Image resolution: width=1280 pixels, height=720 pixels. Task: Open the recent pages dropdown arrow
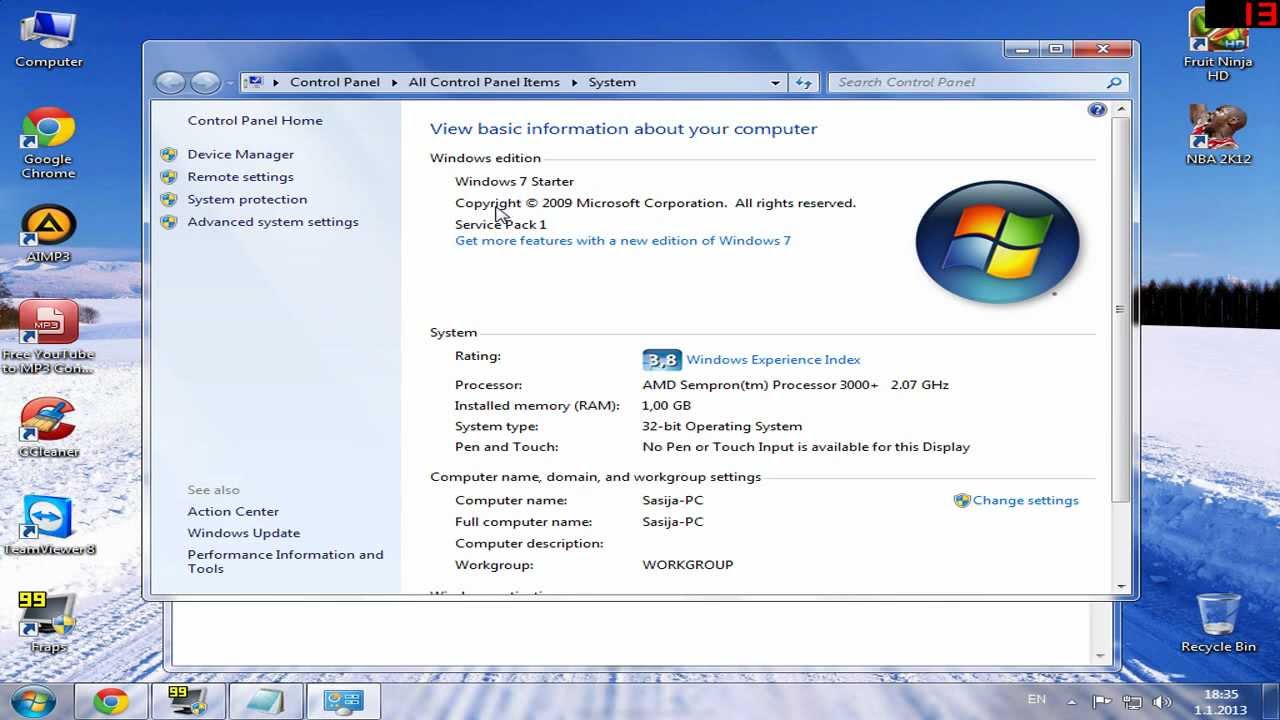(x=230, y=83)
